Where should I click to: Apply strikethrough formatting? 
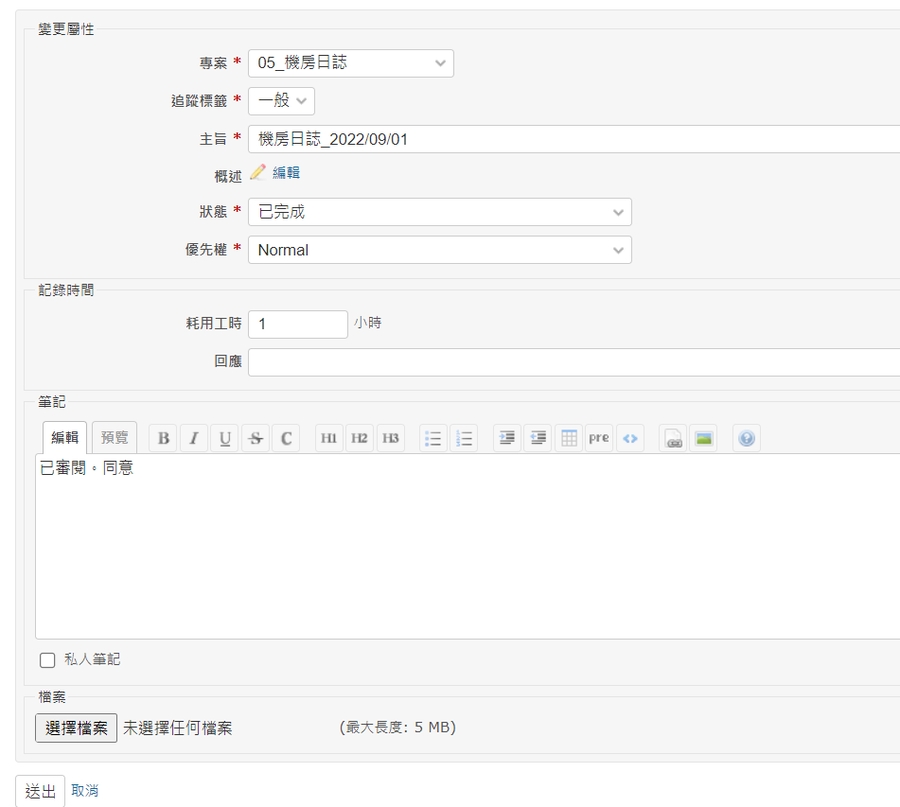(x=256, y=438)
